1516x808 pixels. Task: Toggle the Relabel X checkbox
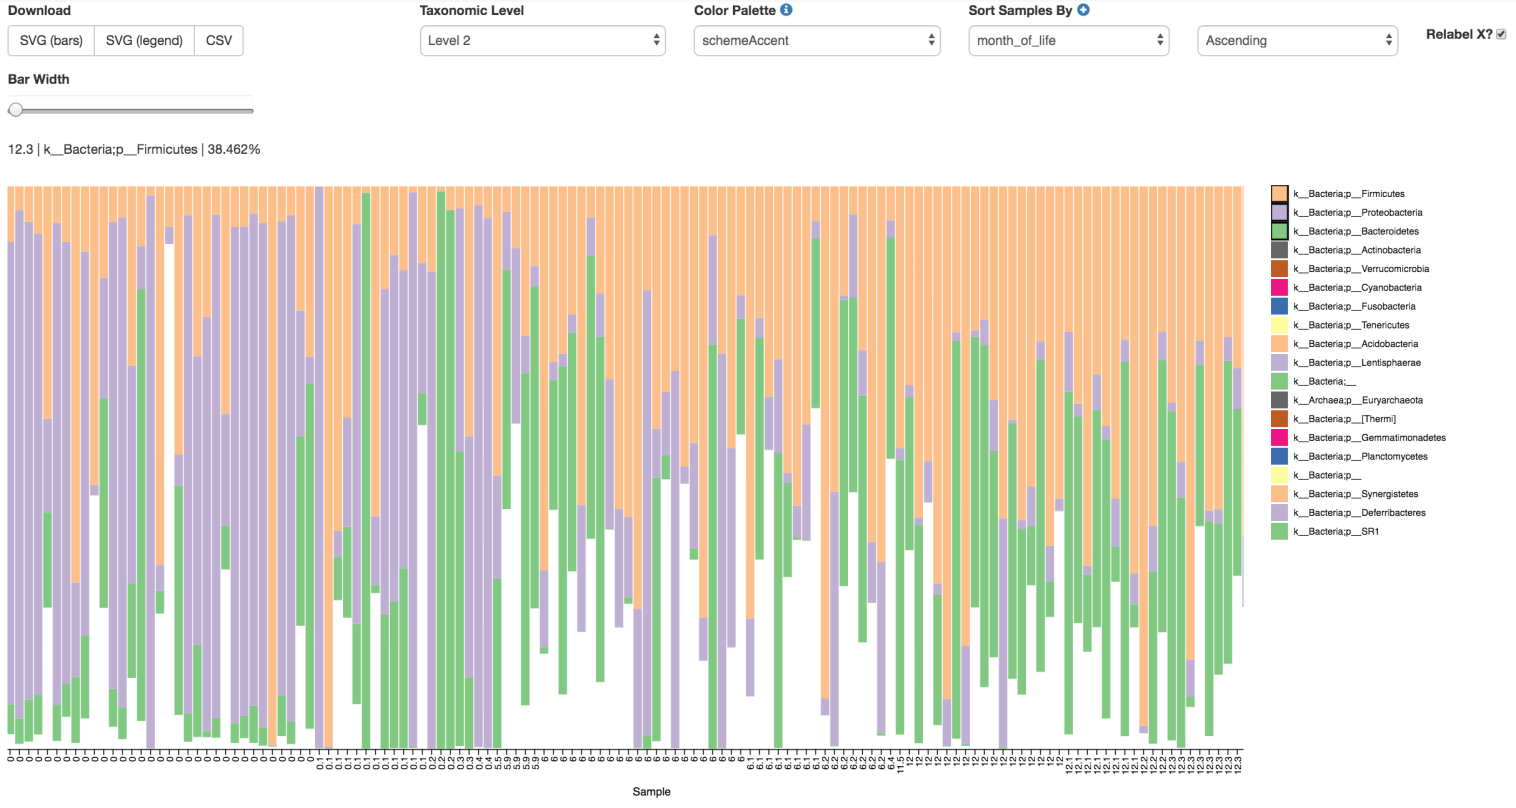(1501, 35)
